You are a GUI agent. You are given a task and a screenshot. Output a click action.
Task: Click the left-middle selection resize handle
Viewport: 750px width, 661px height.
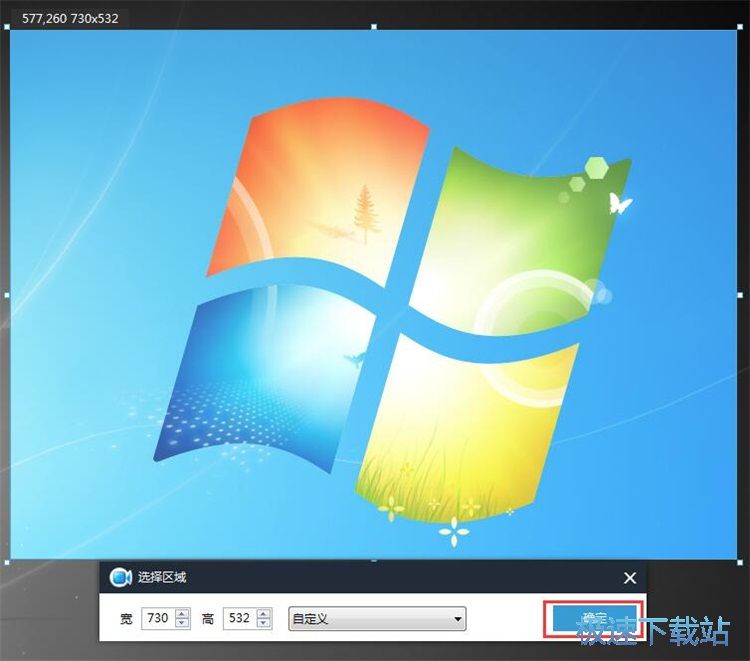(x=7, y=295)
